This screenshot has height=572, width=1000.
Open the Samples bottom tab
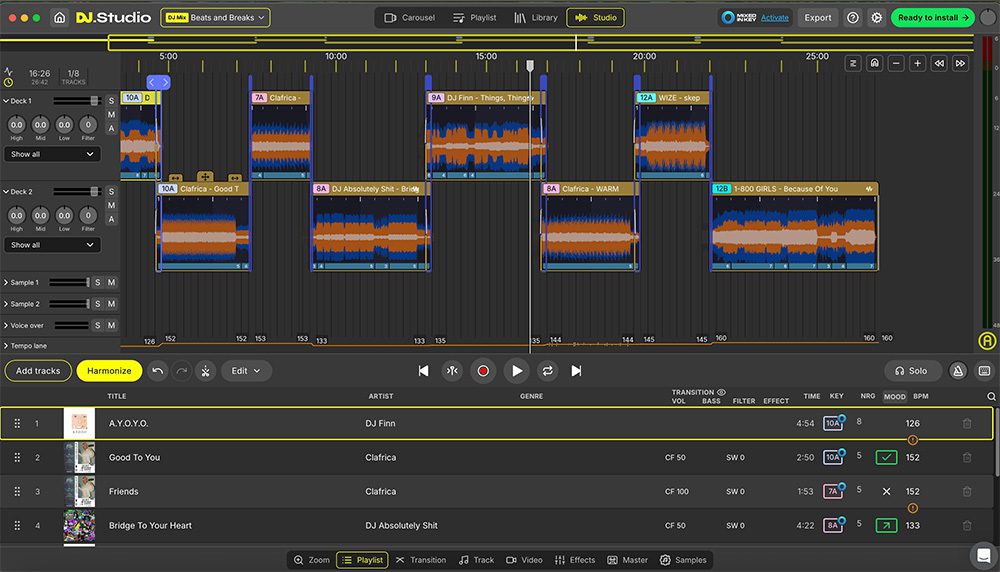coord(683,560)
